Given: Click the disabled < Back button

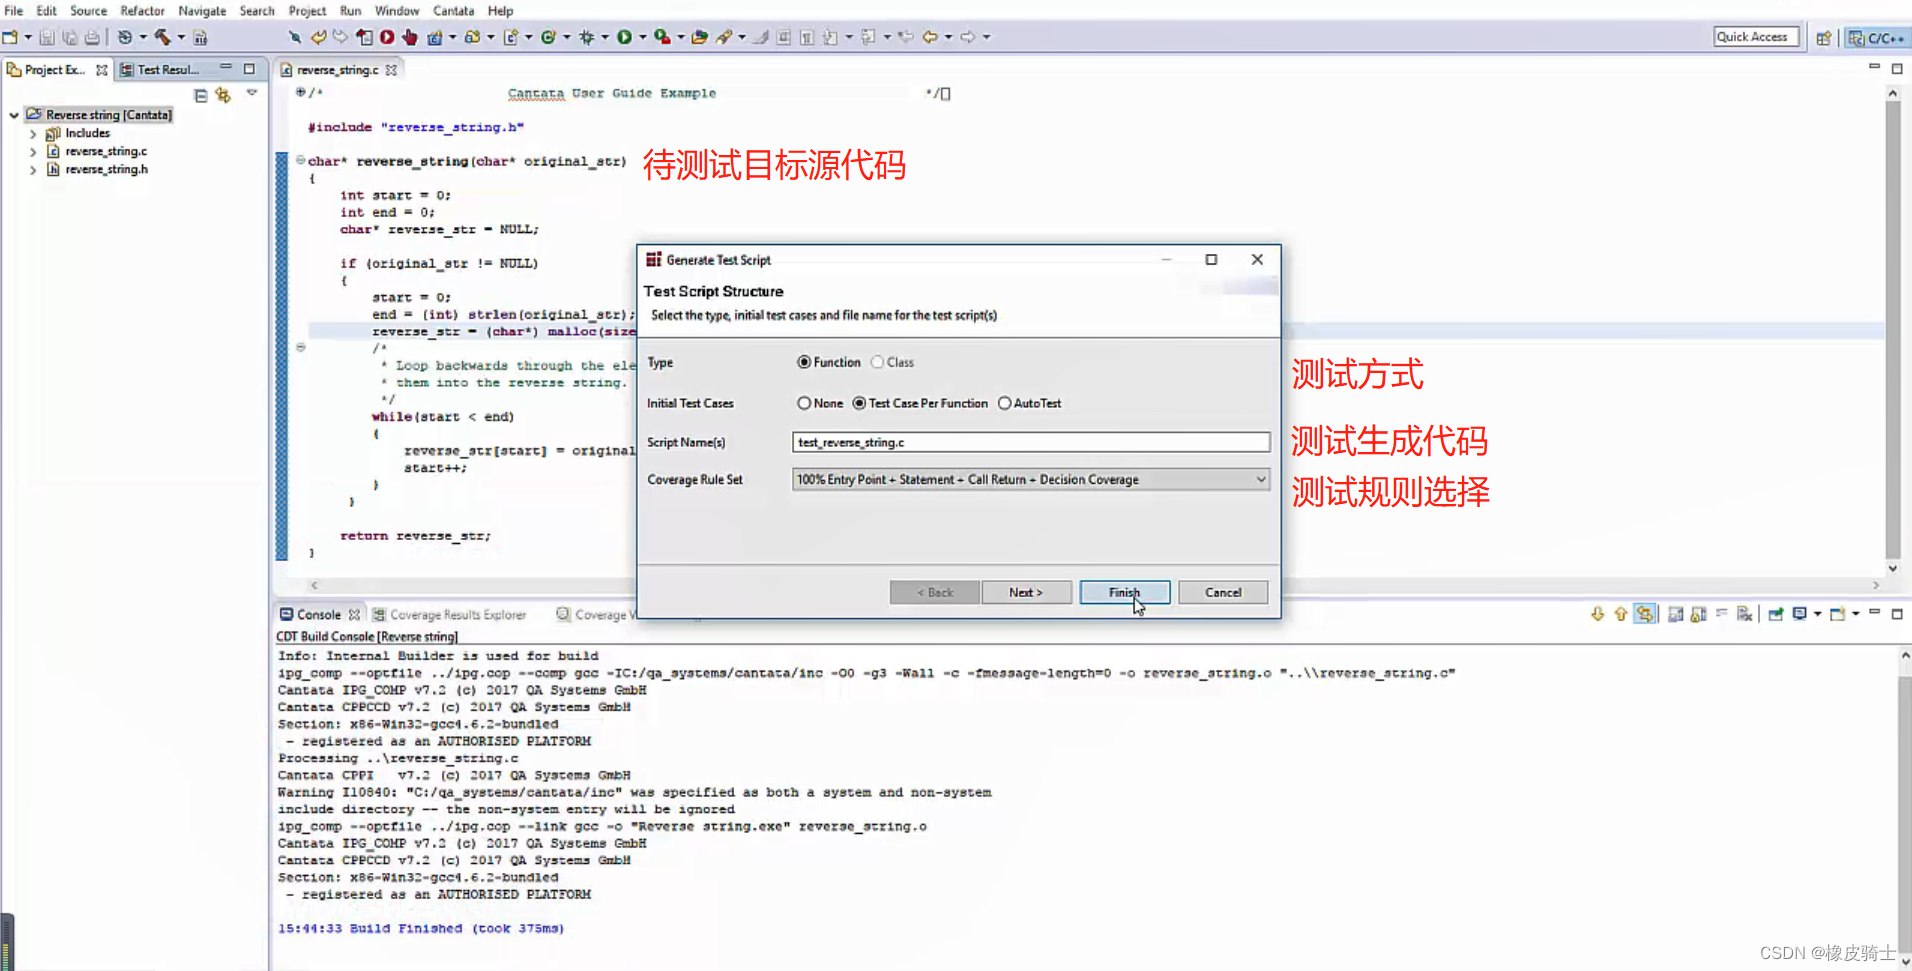Looking at the screenshot, I should pyautogui.click(x=935, y=592).
